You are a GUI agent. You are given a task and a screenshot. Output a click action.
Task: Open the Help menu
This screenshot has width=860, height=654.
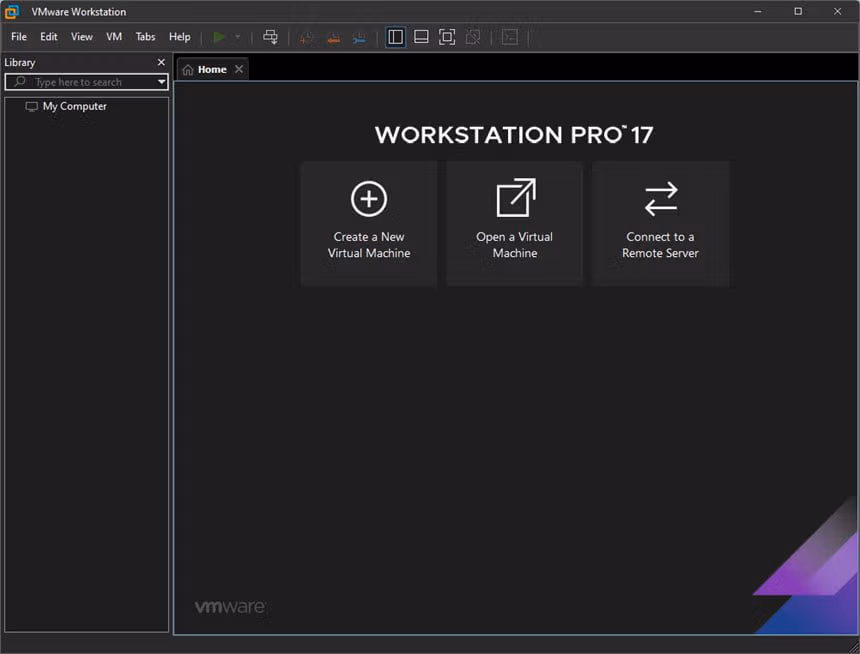tap(179, 37)
